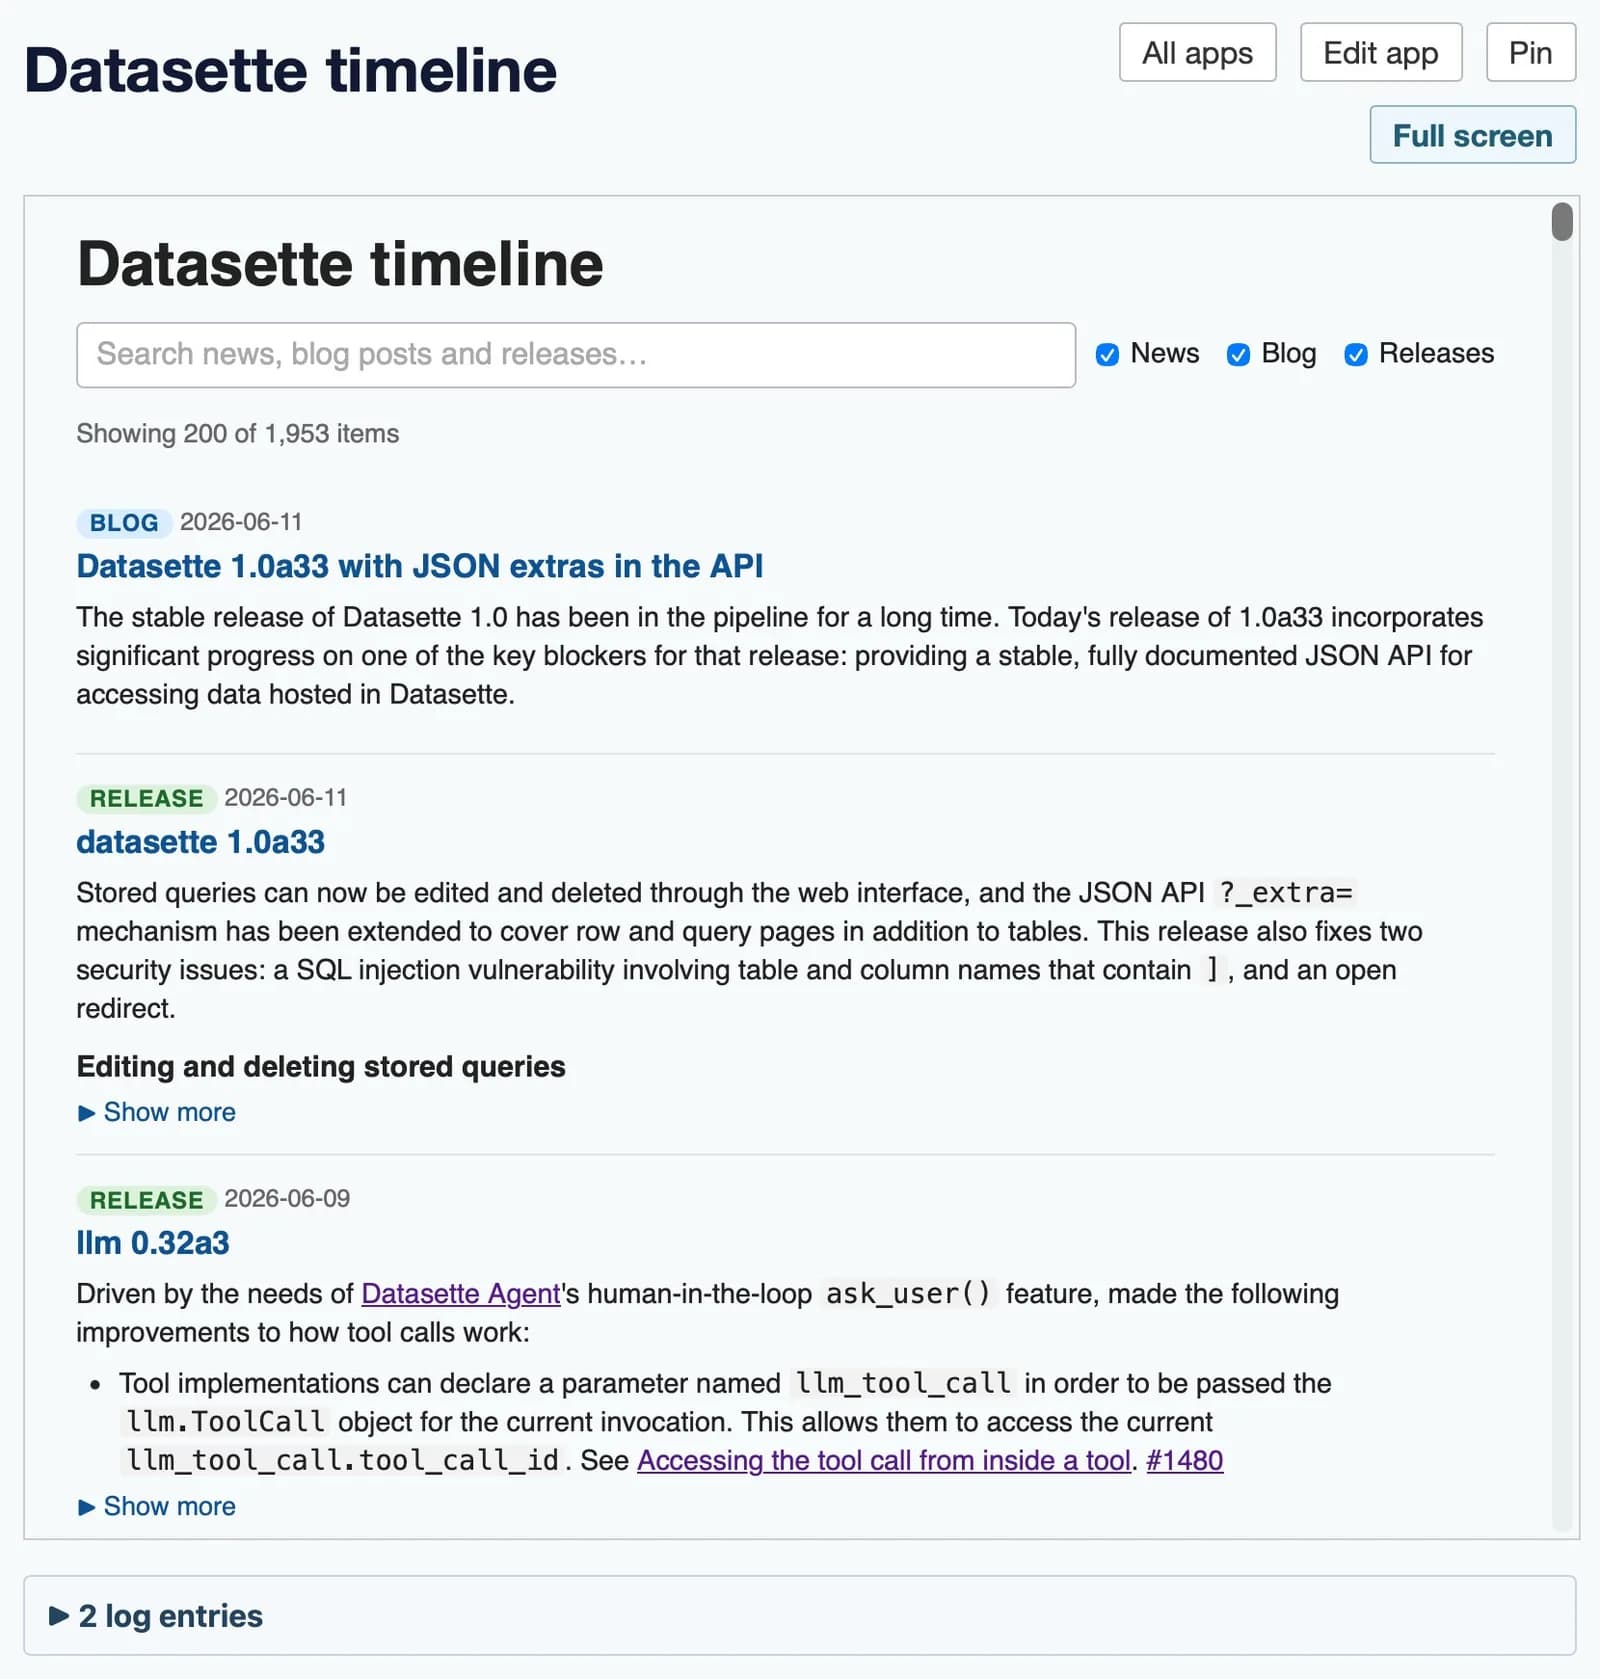The image size is (1600, 1679).
Task: Click the RELEASE tag dated 2026-06-09
Action: 146,1199
